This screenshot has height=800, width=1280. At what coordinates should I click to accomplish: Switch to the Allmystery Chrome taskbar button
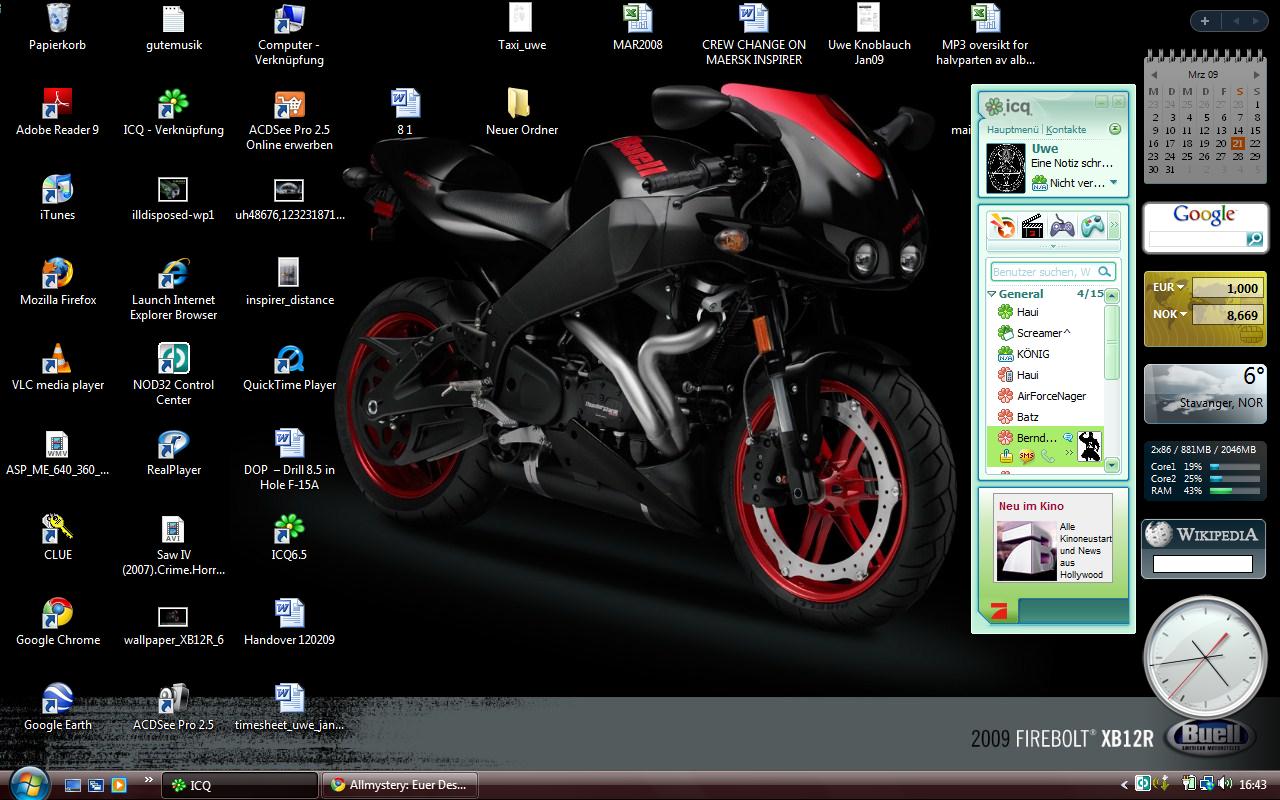400,785
